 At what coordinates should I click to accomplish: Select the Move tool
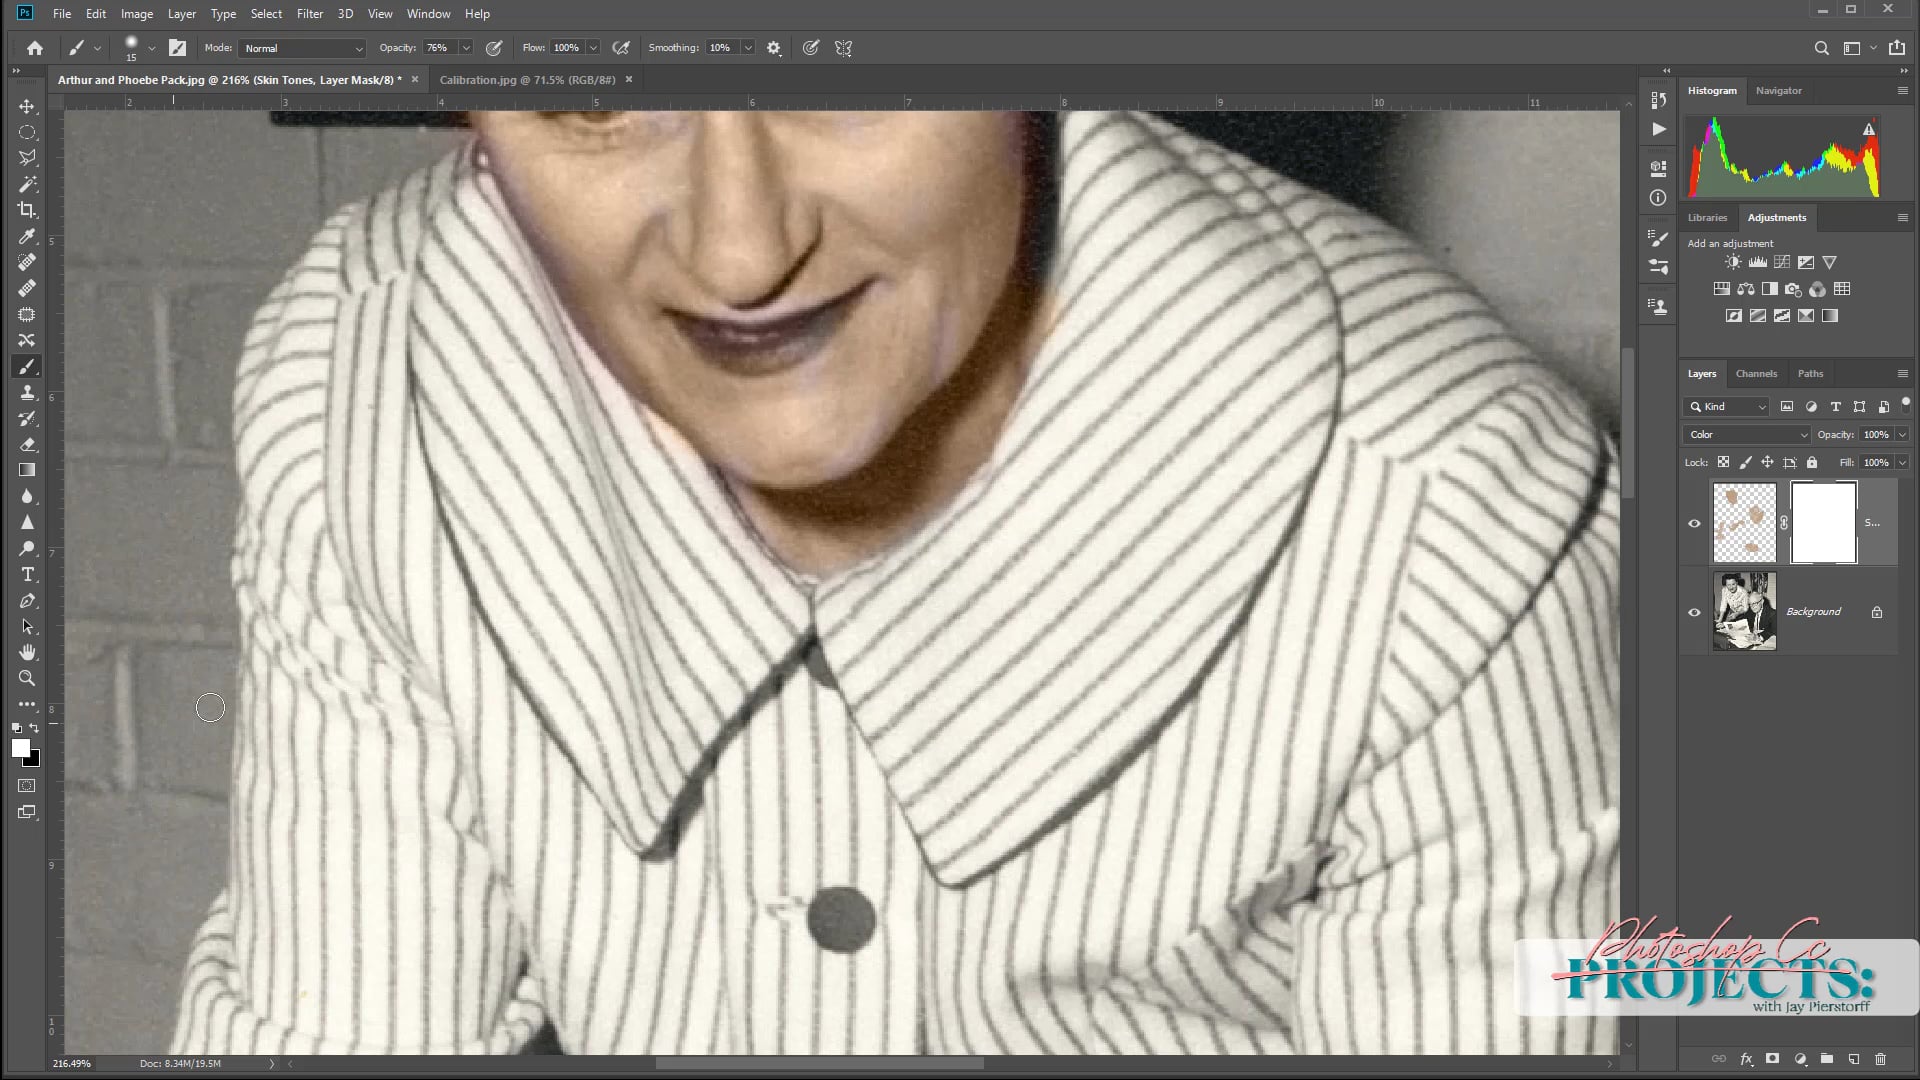pyautogui.click(x=28, y=105)
